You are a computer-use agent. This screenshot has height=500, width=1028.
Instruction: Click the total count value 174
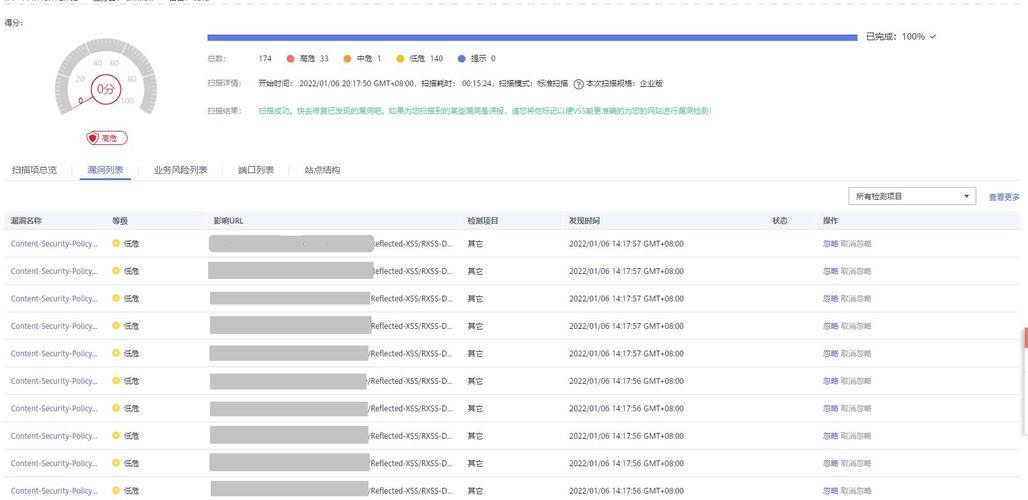coord(265,59)
